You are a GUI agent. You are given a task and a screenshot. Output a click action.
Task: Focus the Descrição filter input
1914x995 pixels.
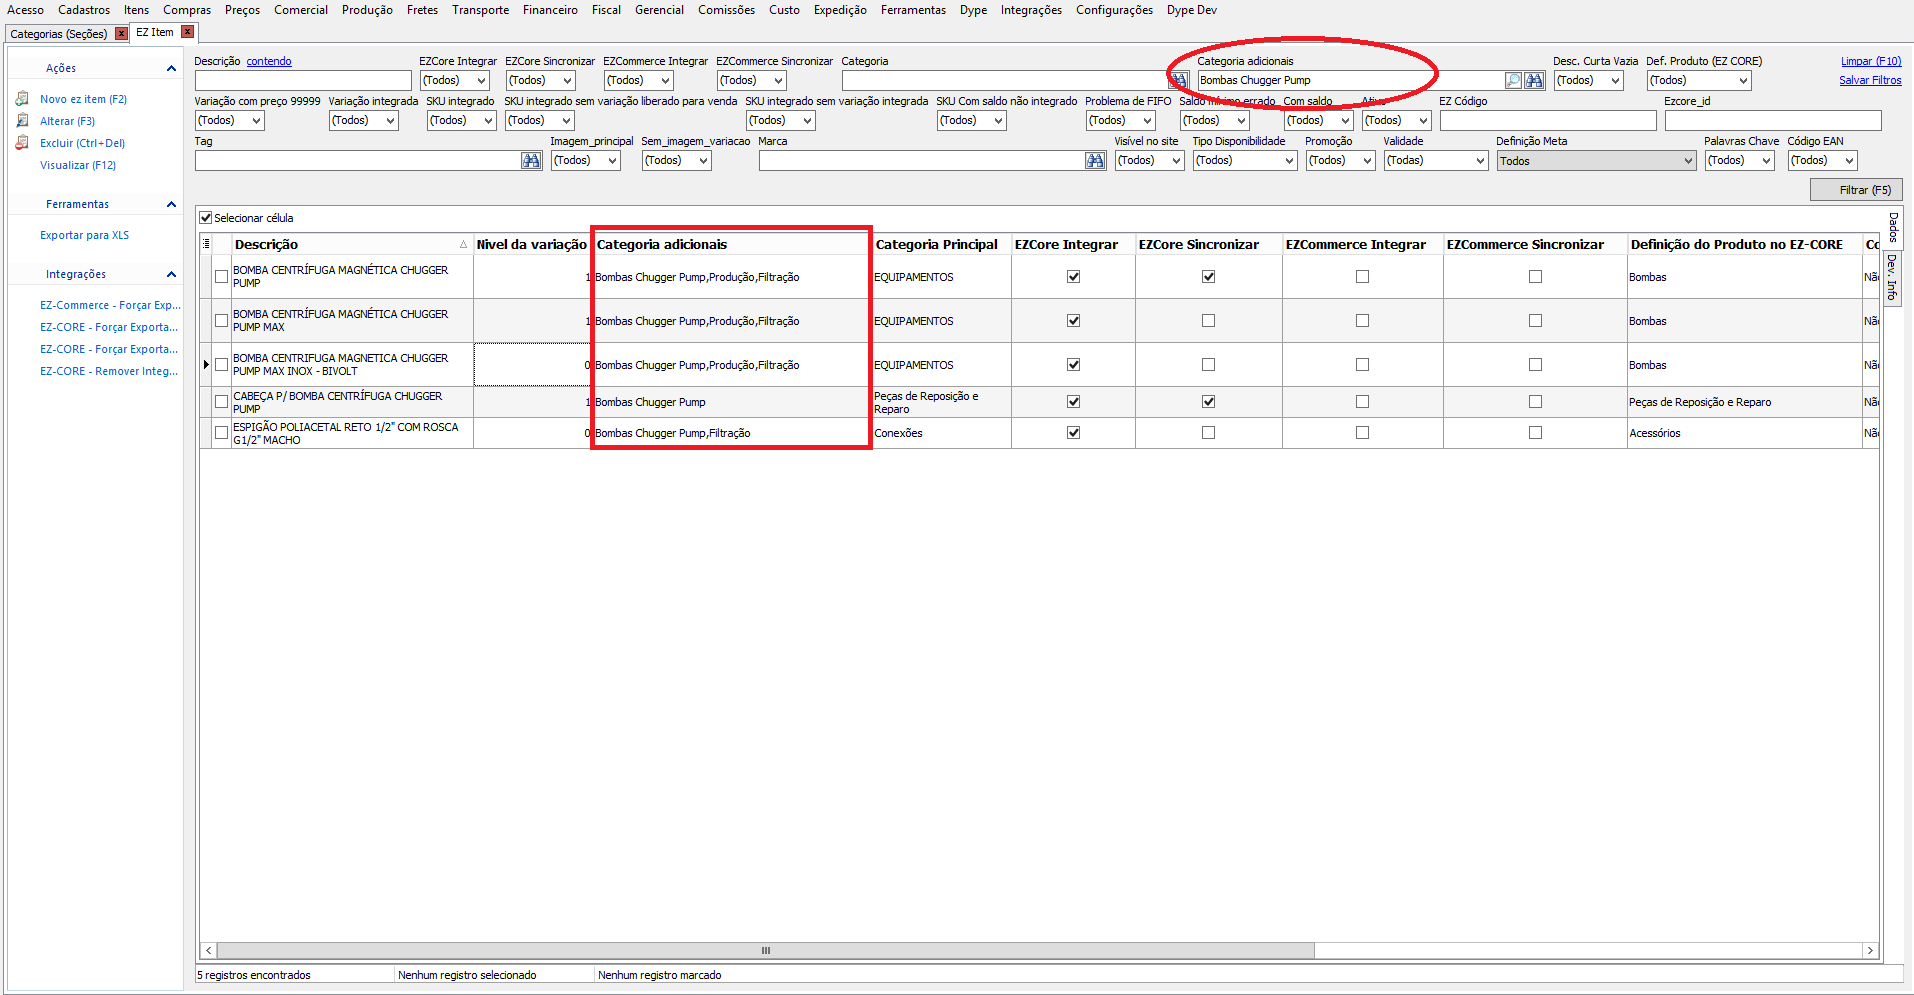pos(303,80)
